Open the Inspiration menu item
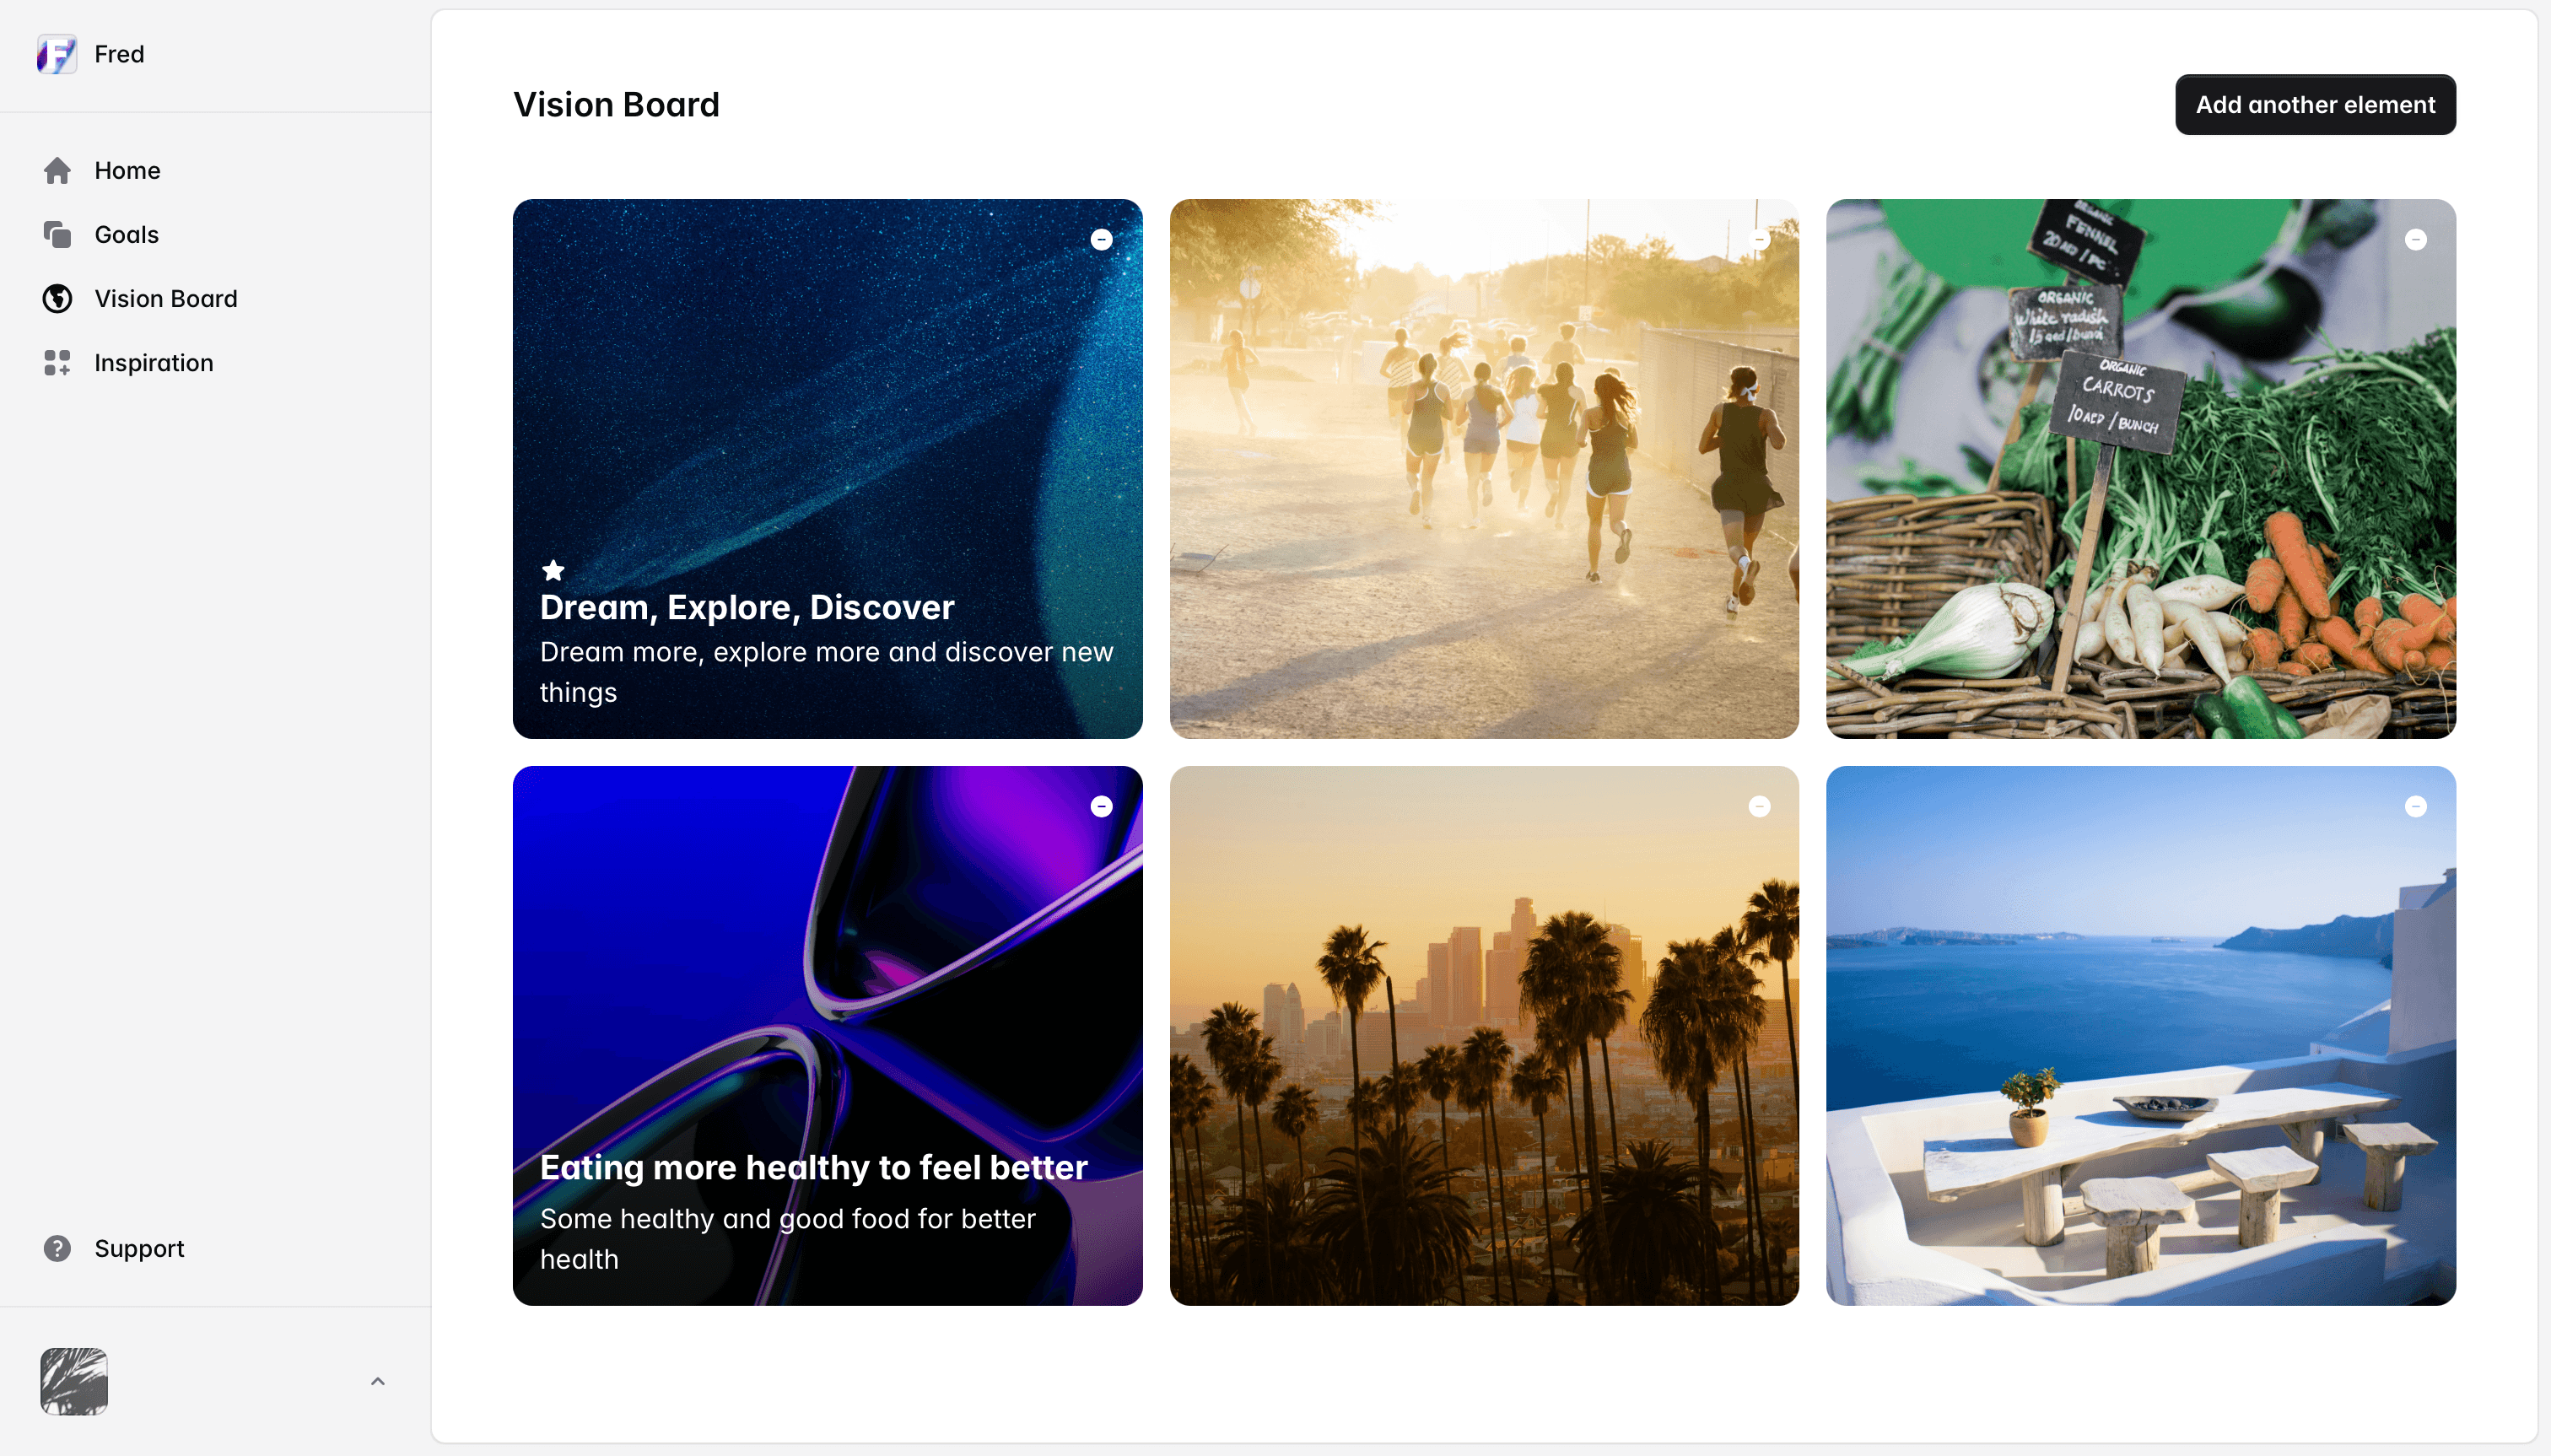2551x1456 pixels. coord(154,363)
